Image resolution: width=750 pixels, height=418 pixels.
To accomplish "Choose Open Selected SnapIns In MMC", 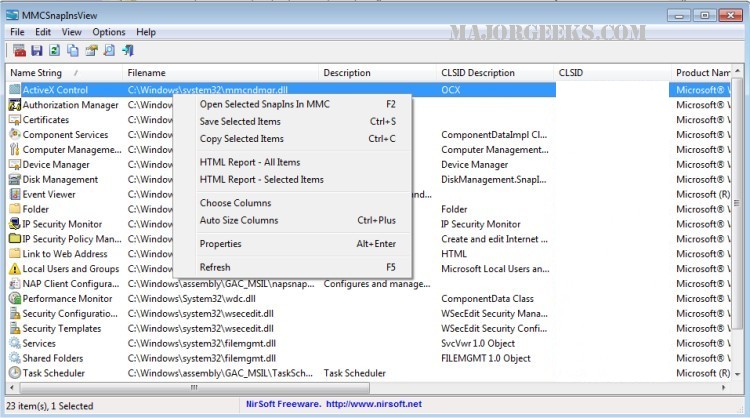I will click(x=292, y=104).
